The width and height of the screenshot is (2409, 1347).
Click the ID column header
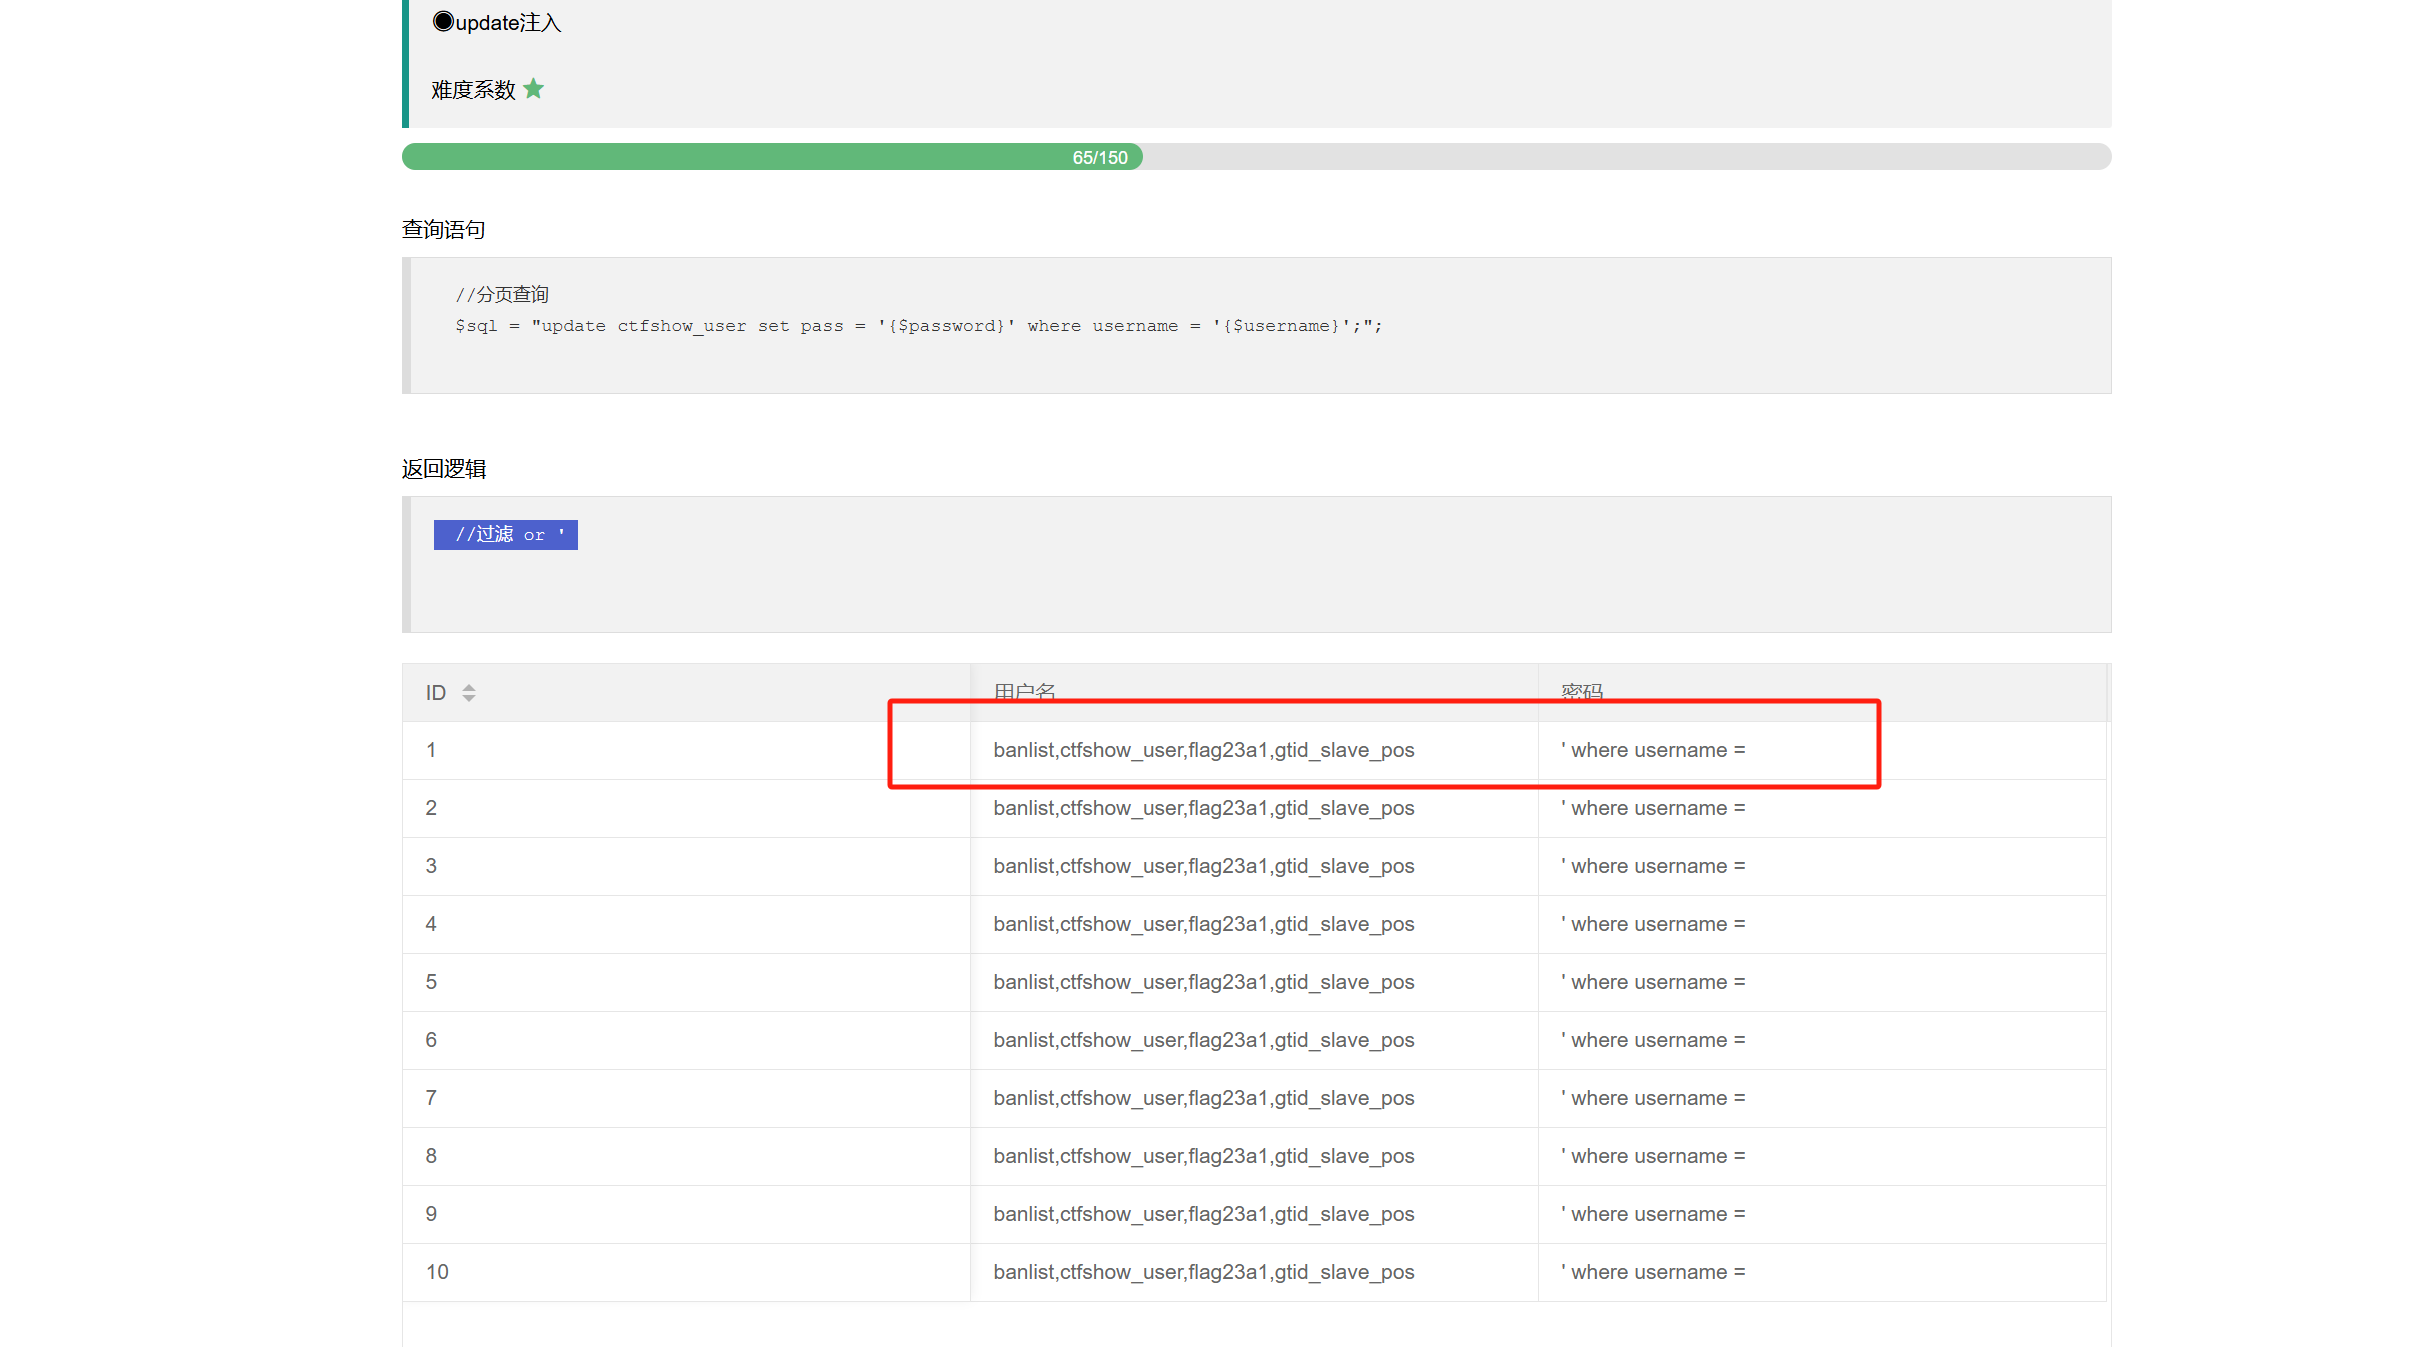tap(436, 693)
